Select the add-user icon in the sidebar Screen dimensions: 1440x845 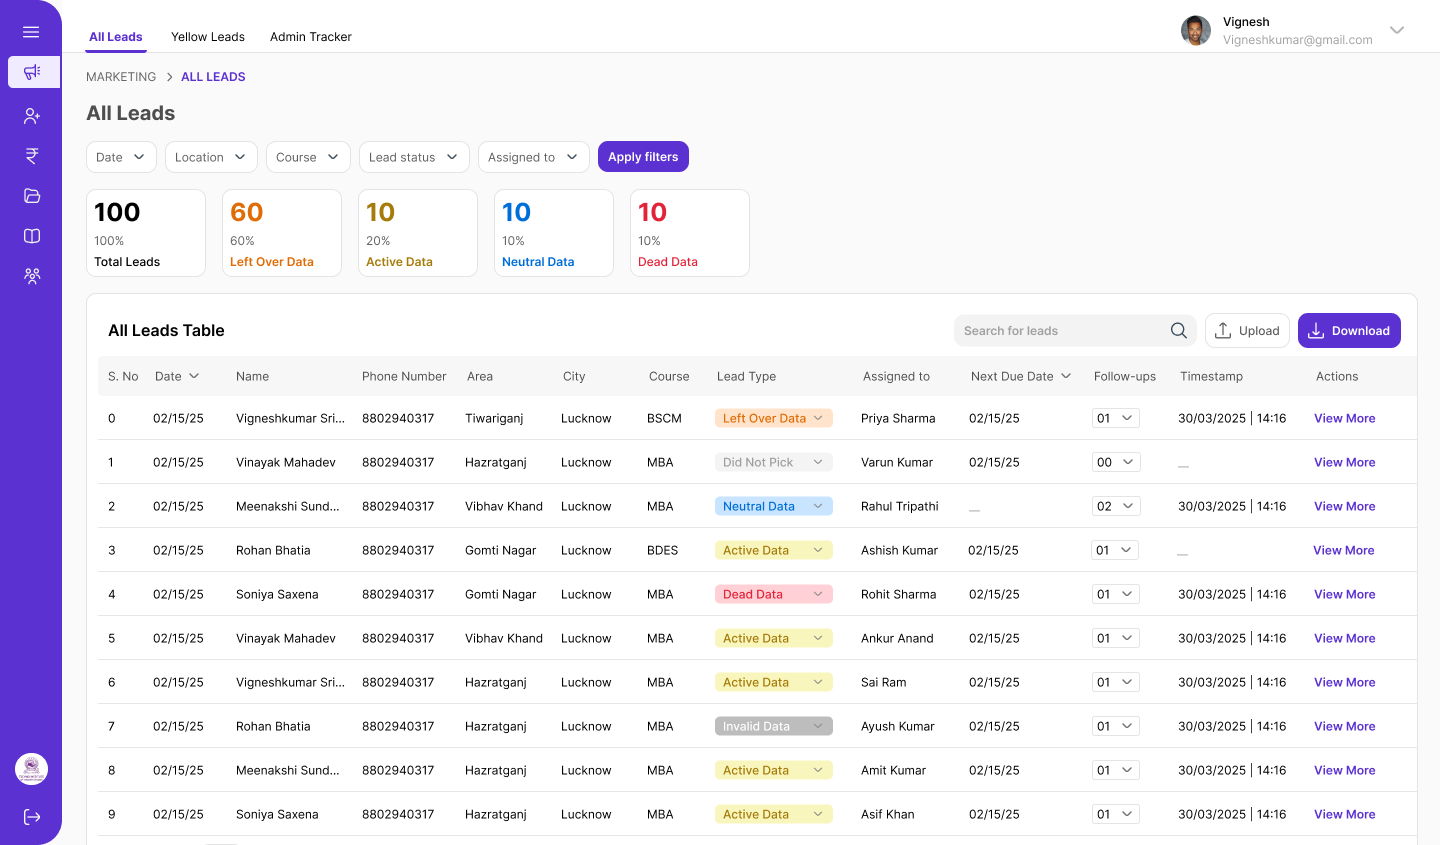point(31,115)
